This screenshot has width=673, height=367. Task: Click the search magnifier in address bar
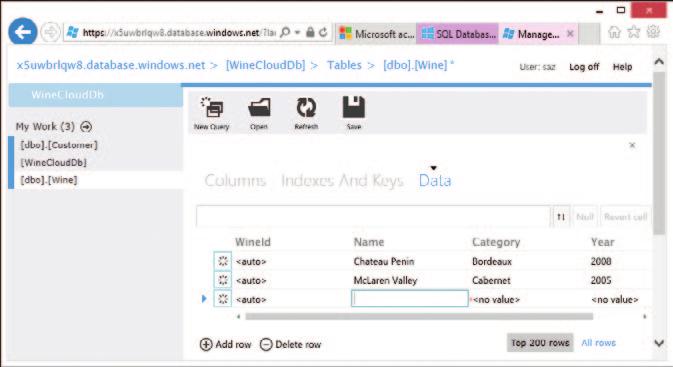tap(285, 33)
